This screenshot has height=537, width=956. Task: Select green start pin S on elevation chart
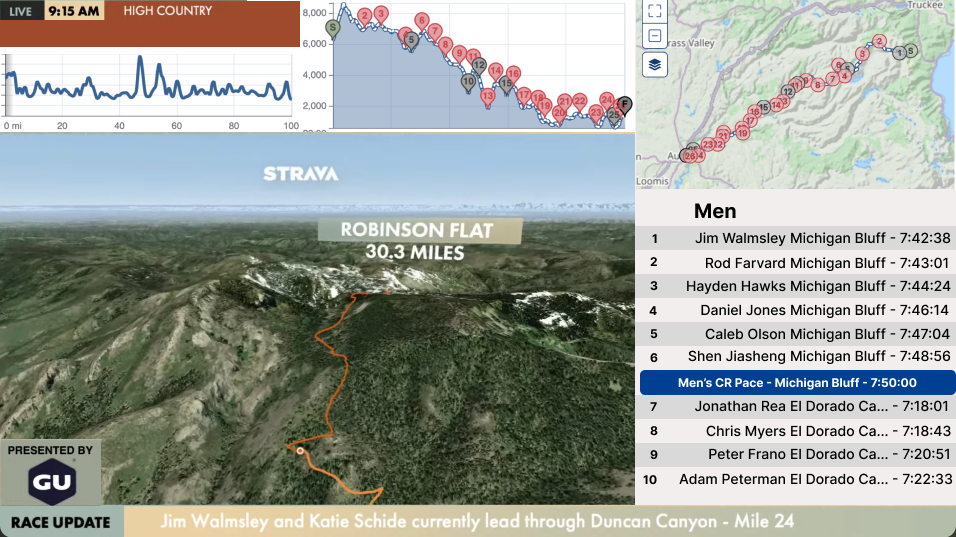coord(332,29)
